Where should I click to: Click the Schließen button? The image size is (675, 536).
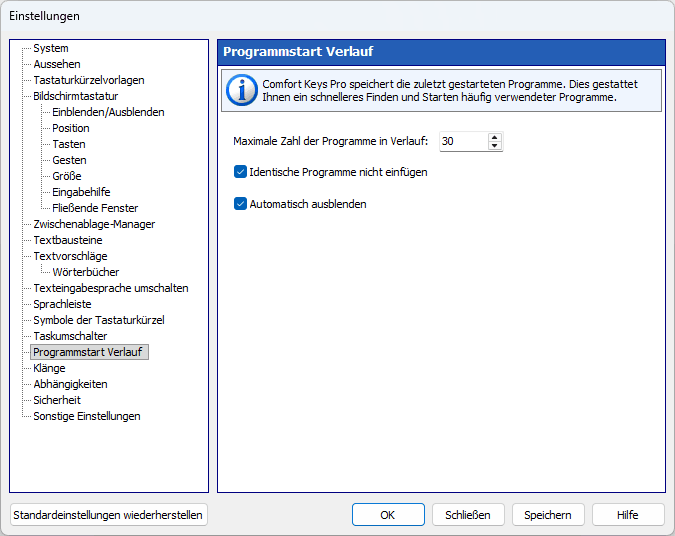468,514
